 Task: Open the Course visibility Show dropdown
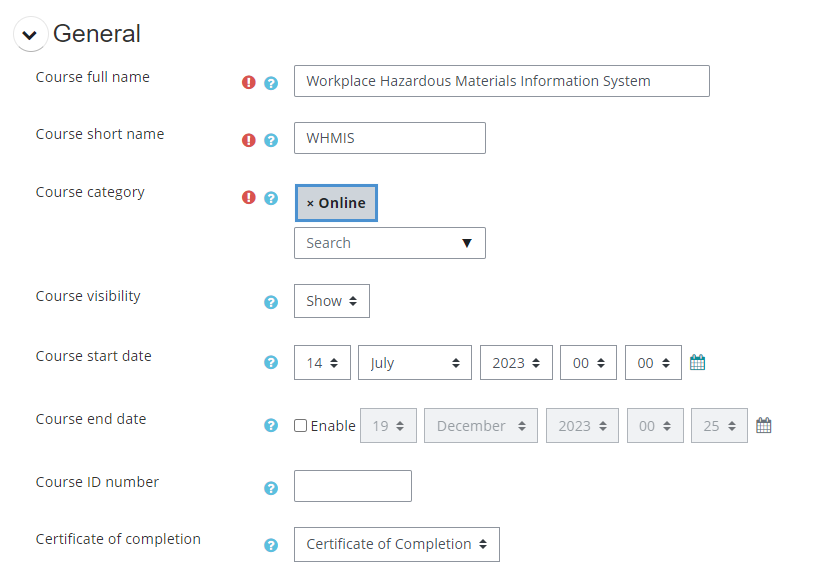(x=331, y=301)
